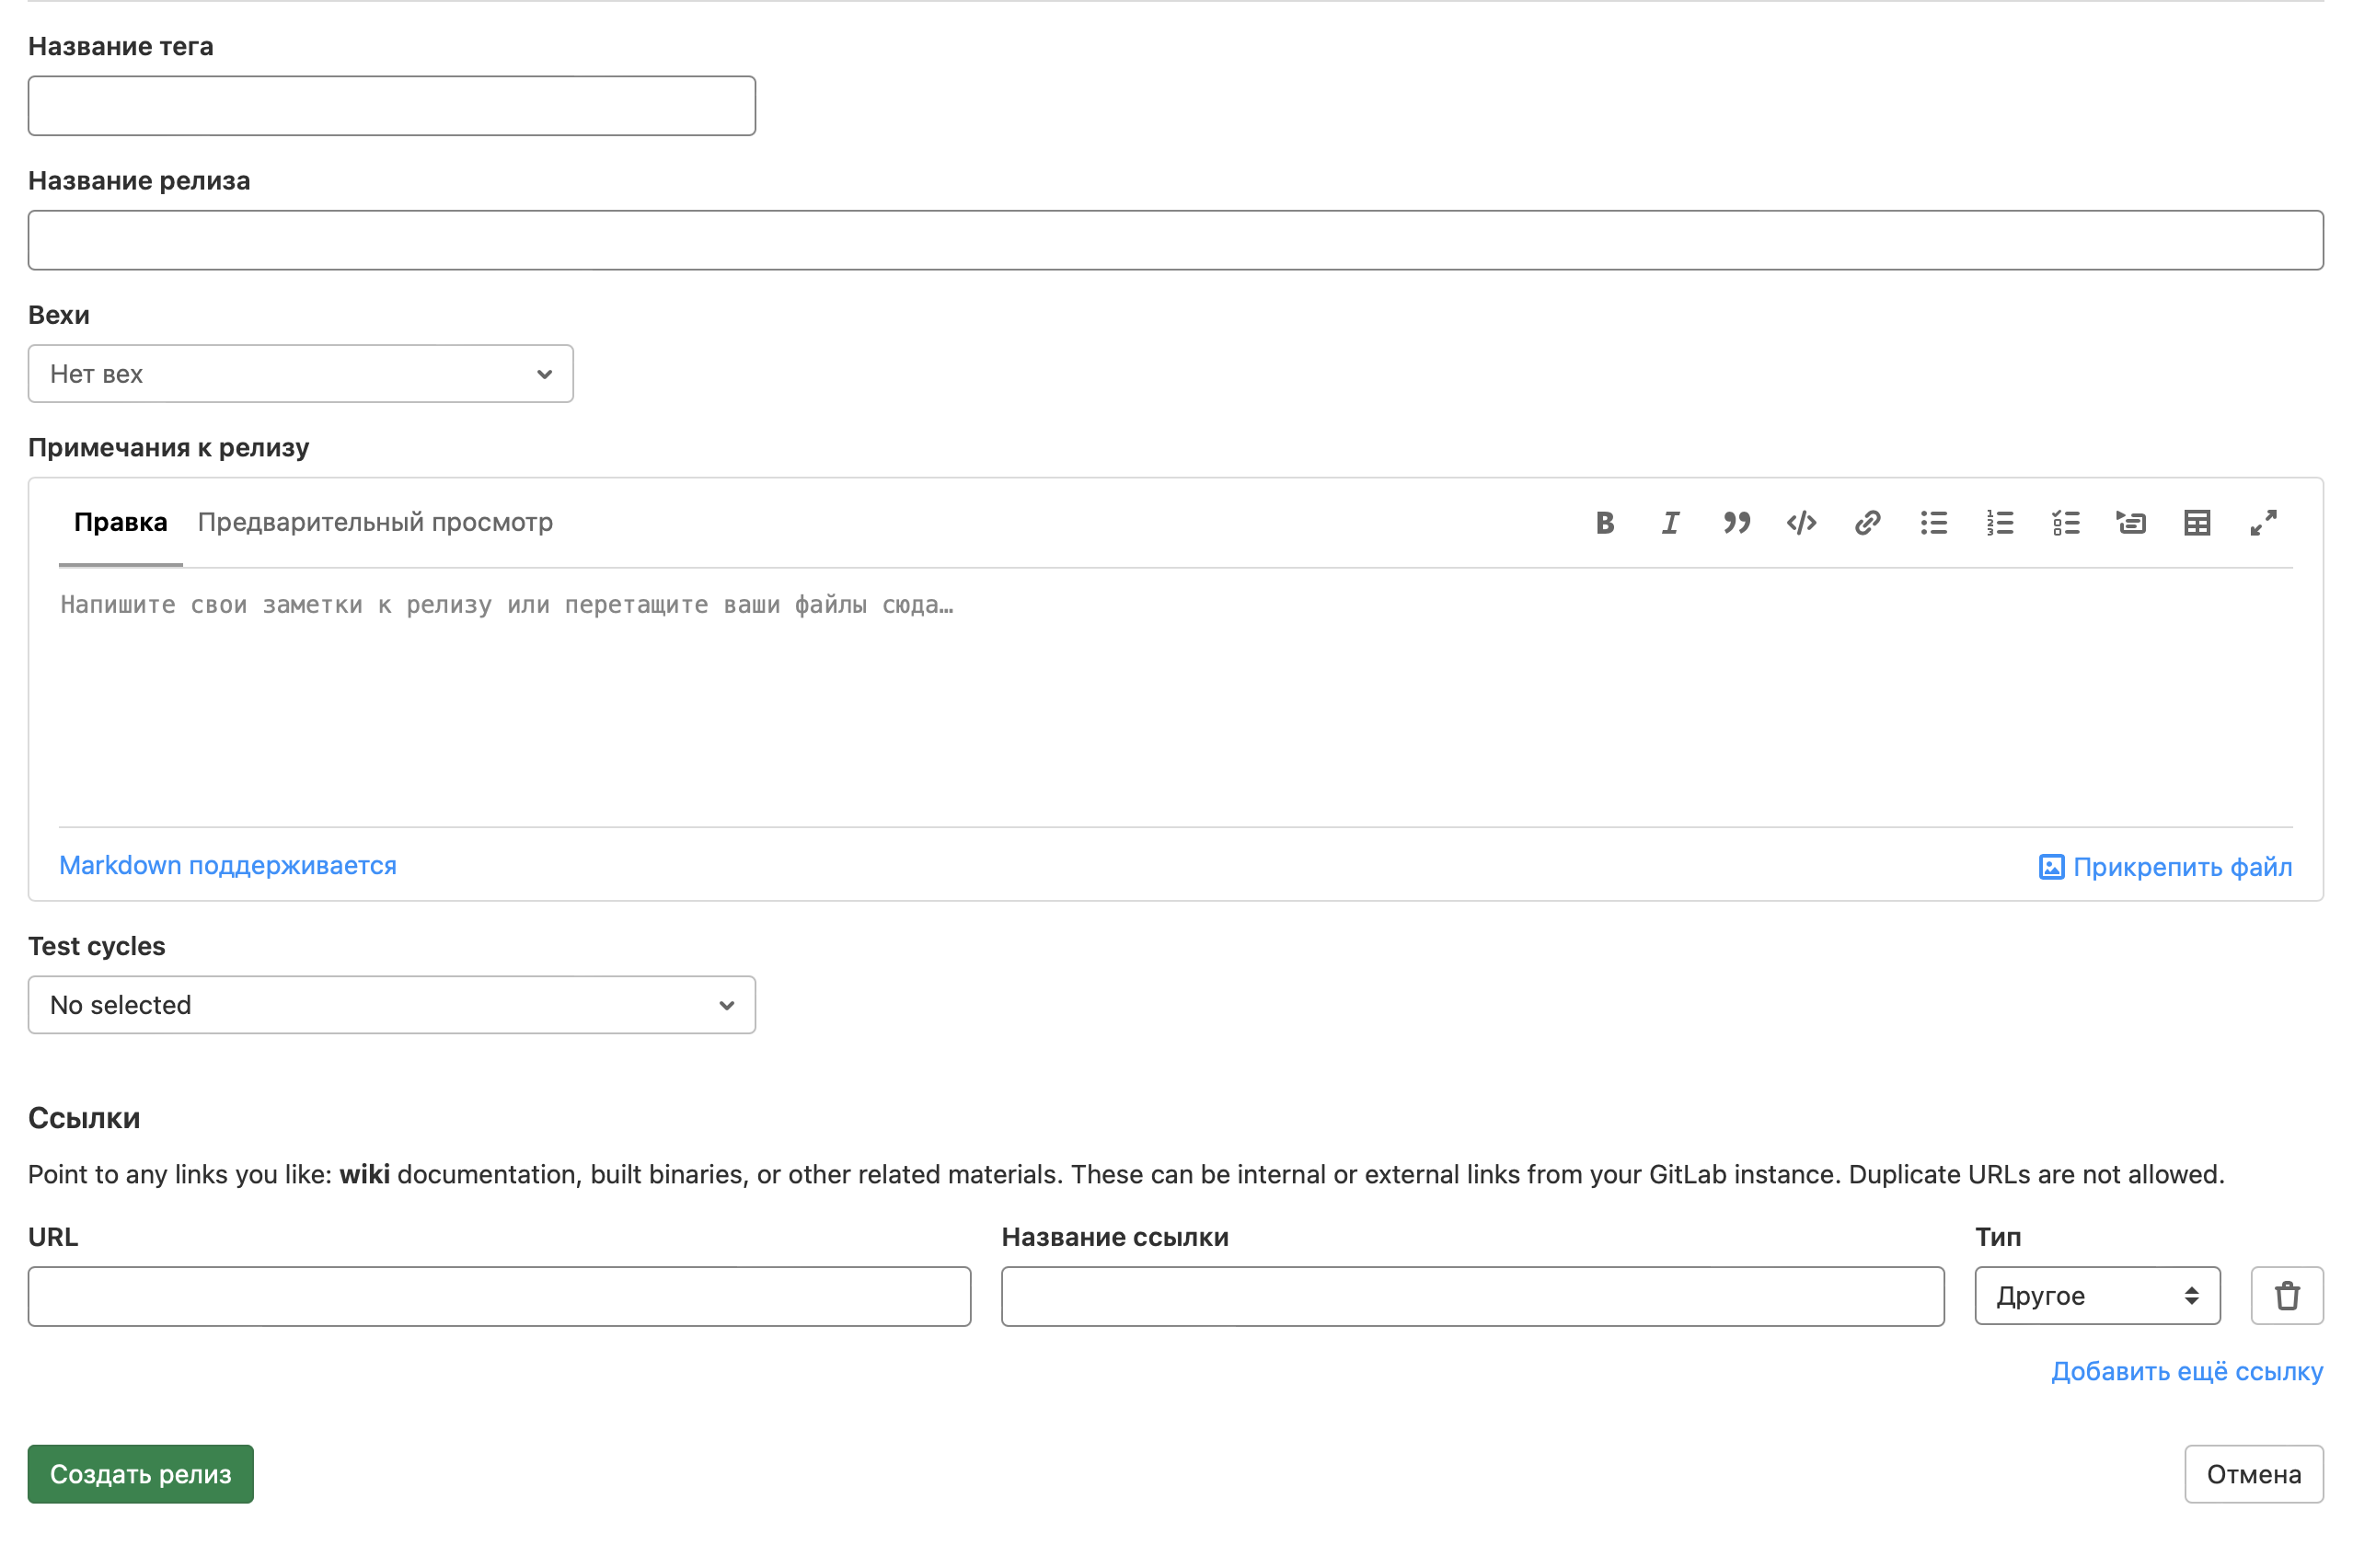This screenshot has height=1568, width=2376.
Task: Delete the link row with trash icon
Action: (2286, 1296)
